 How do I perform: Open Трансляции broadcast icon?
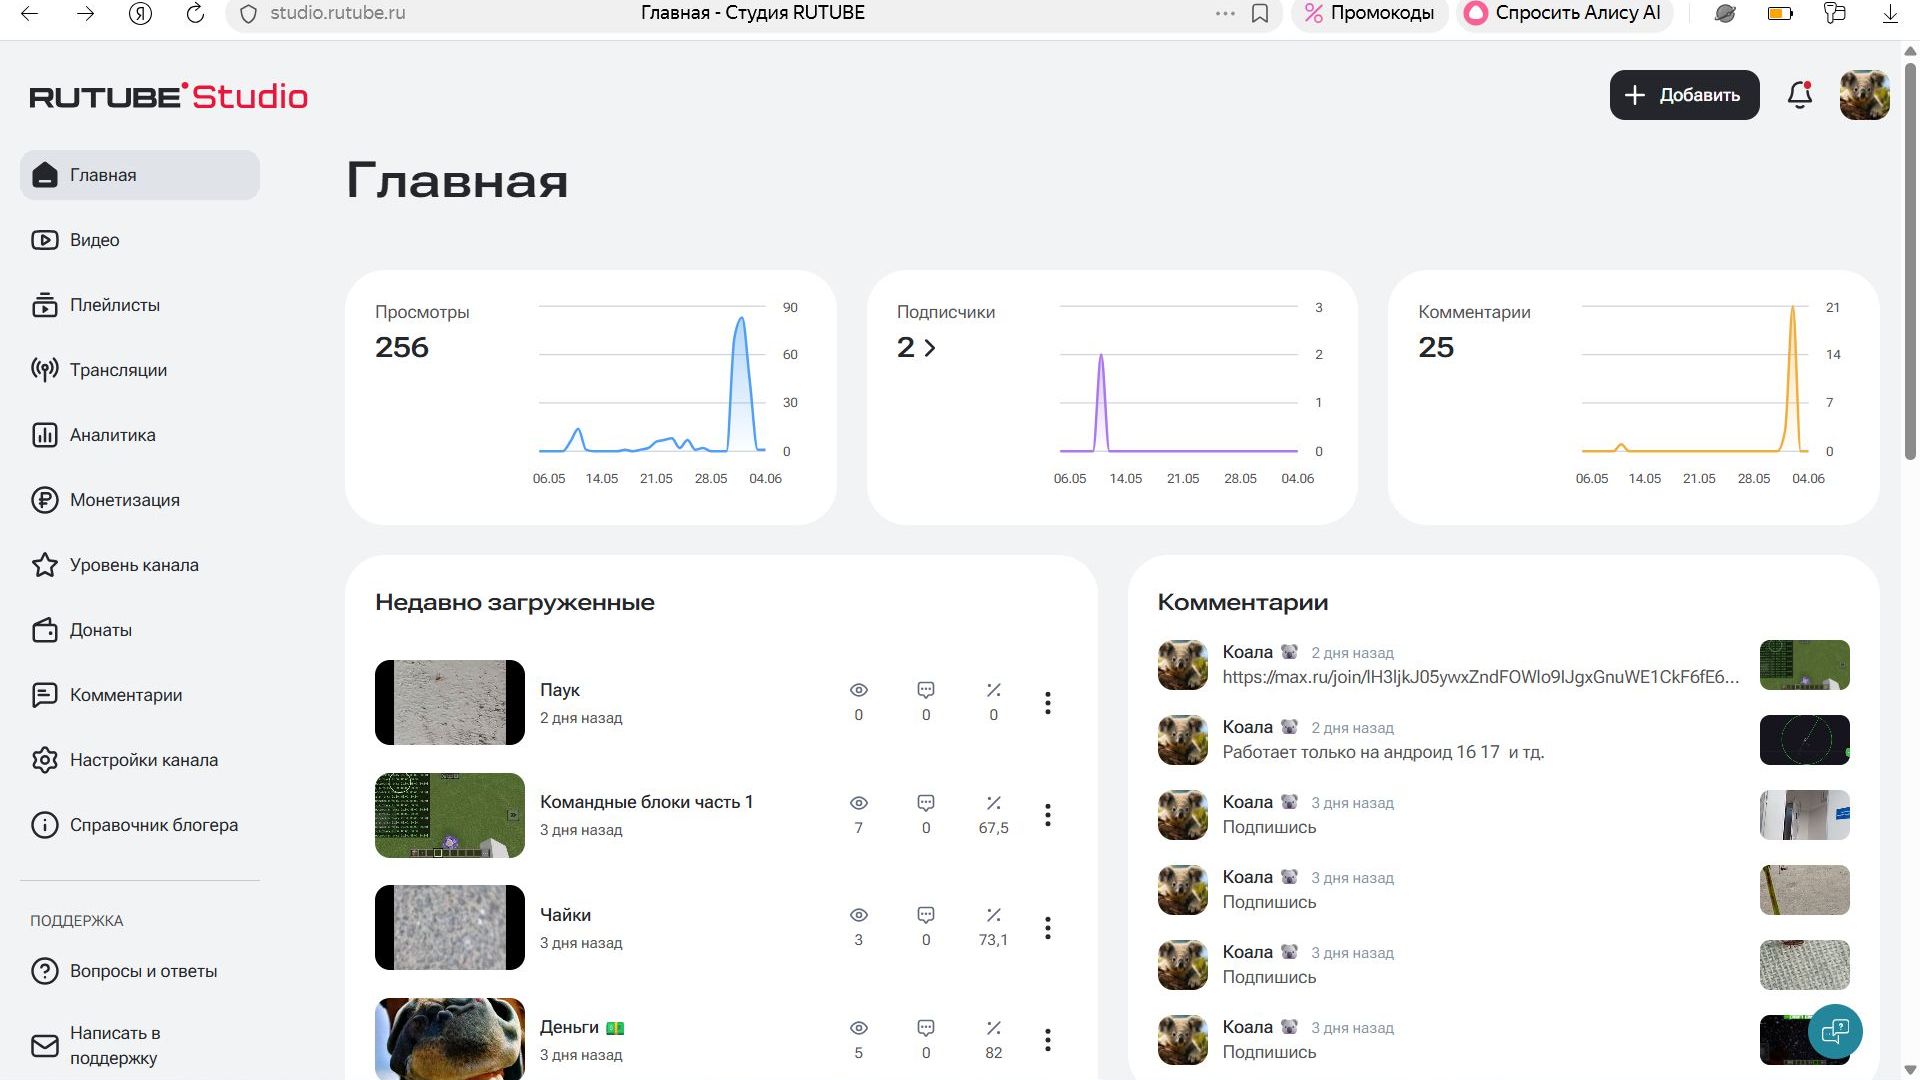(45, 370)
